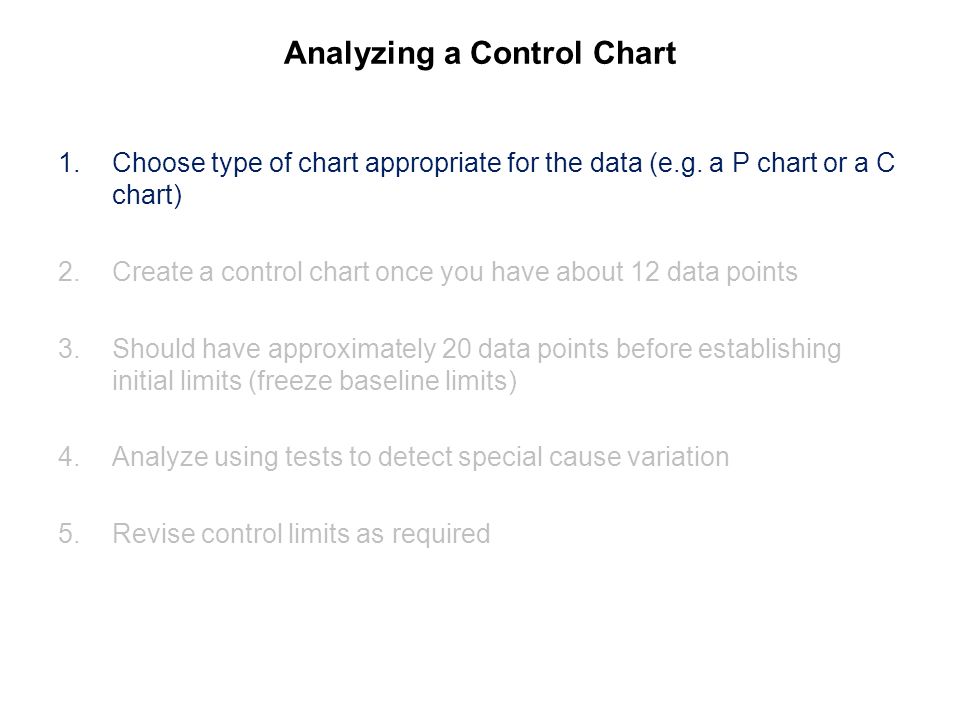Click the letter 'P' before 'chart or a C'
Screen dimensions: 960x720
[x=741, y=163]
